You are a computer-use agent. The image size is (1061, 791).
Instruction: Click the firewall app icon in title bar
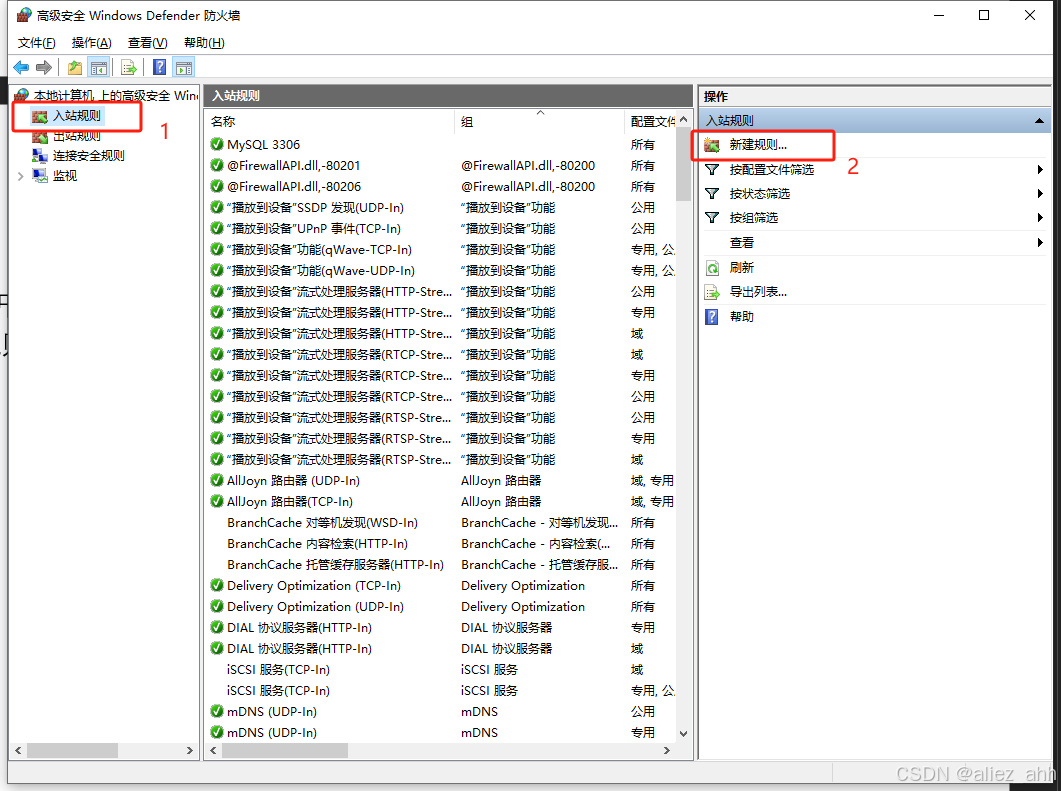tap(24, 15)
